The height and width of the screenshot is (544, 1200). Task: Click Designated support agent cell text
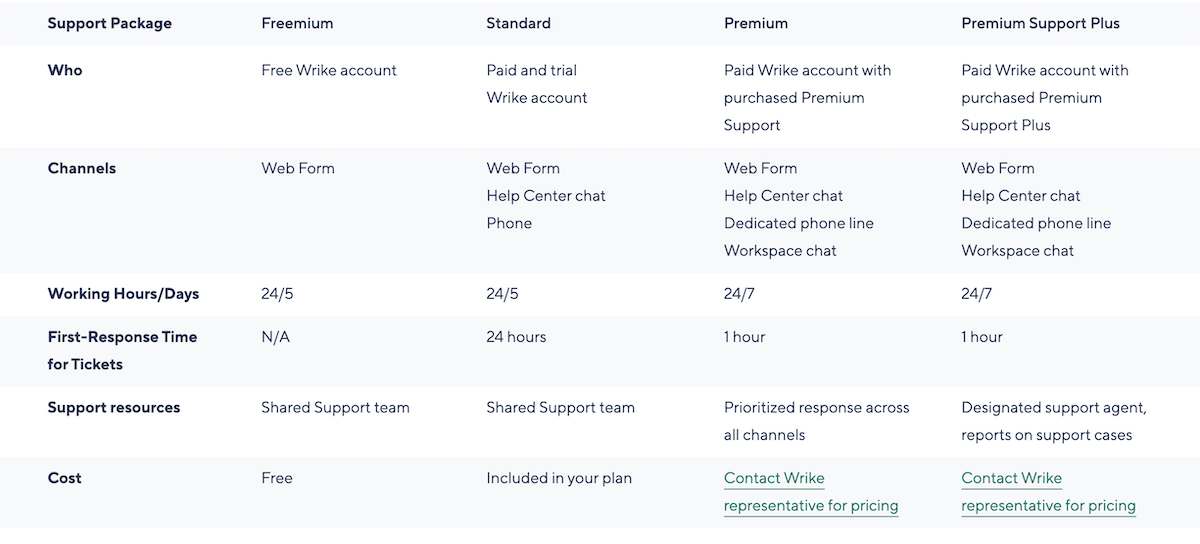[1053, 408]
